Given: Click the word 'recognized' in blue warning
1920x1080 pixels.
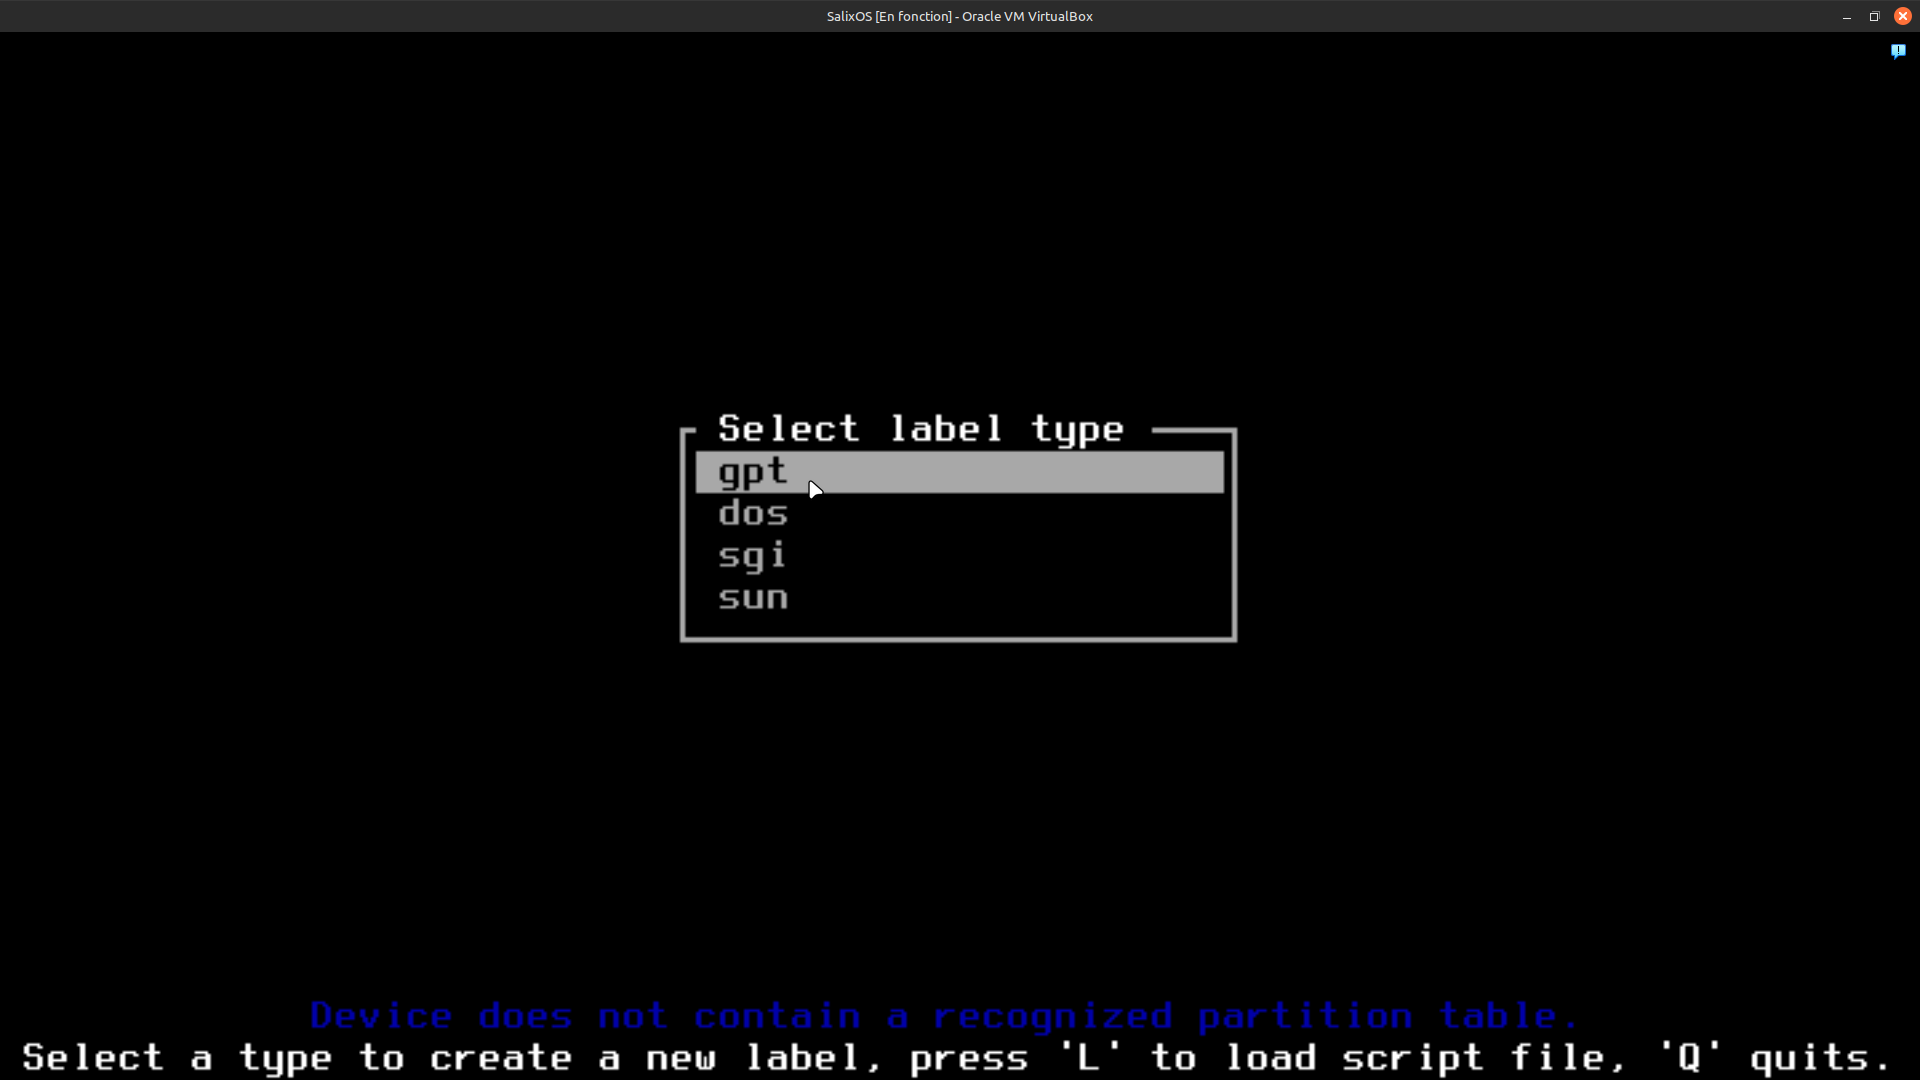Looking at the screenshot, I should [x=1052, y=1016].
